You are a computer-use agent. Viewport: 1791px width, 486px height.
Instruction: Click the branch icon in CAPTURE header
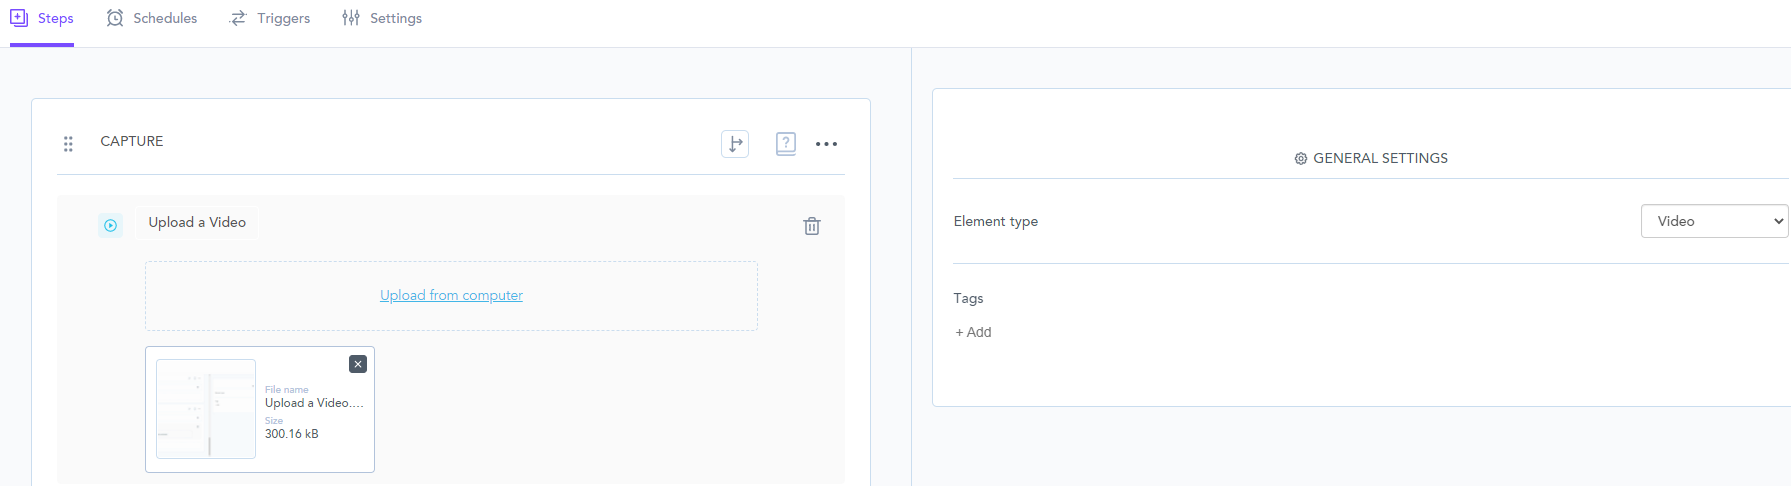[735, 144]
